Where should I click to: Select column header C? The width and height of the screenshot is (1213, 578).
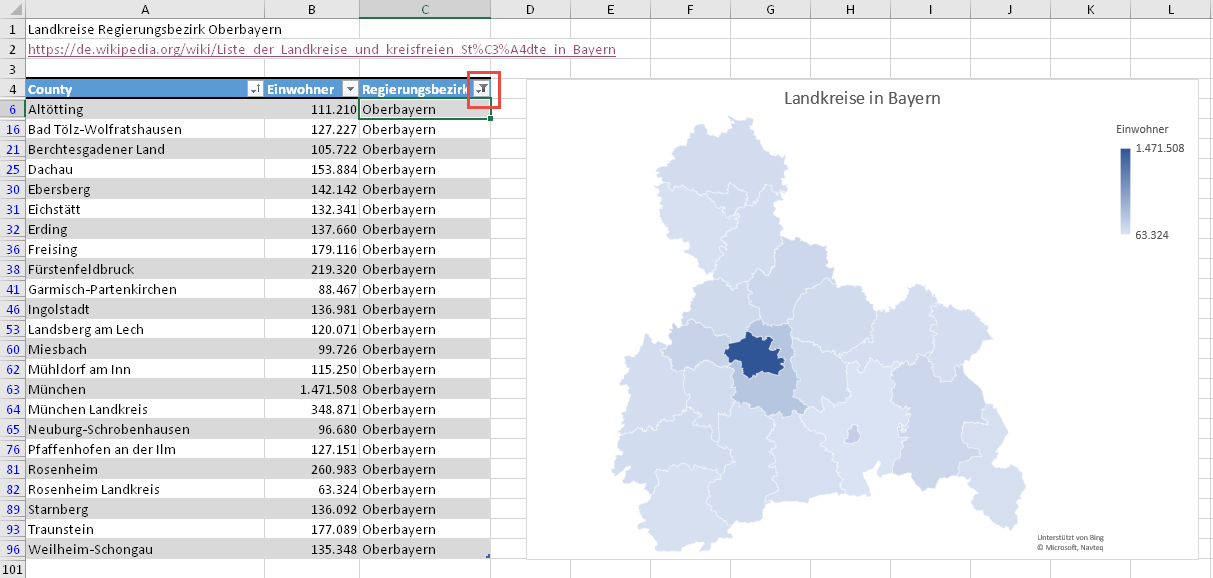(x=424, y=9)
